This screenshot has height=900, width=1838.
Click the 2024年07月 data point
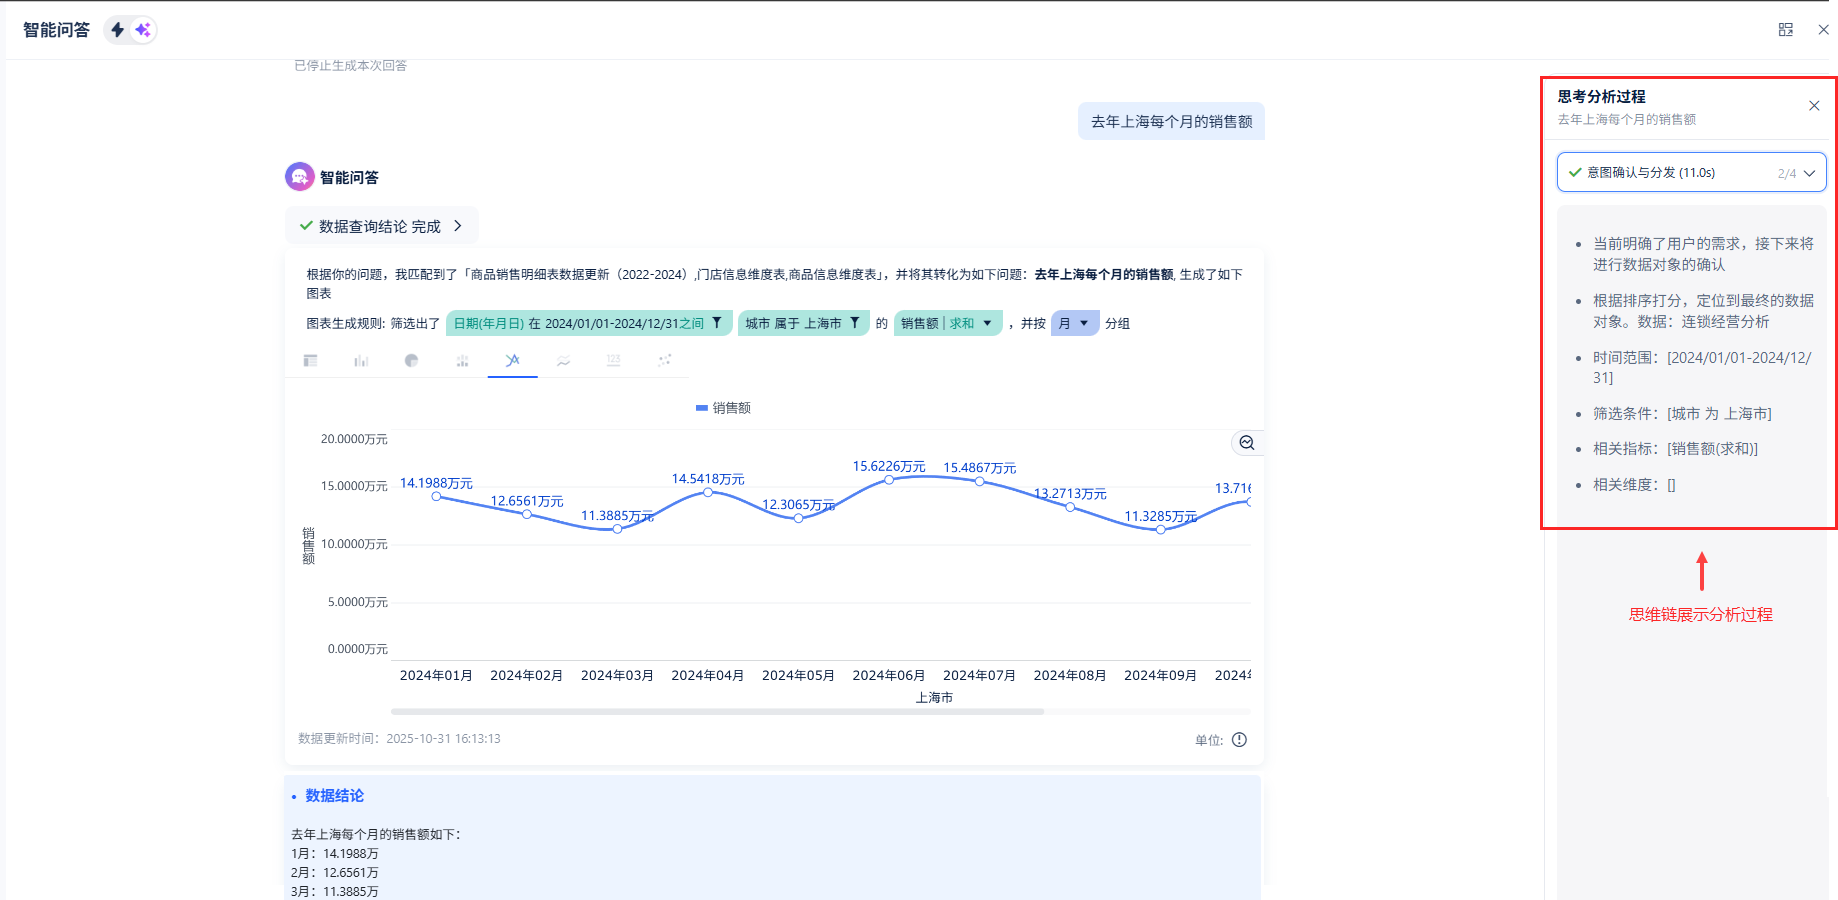[x=979, y=482]
